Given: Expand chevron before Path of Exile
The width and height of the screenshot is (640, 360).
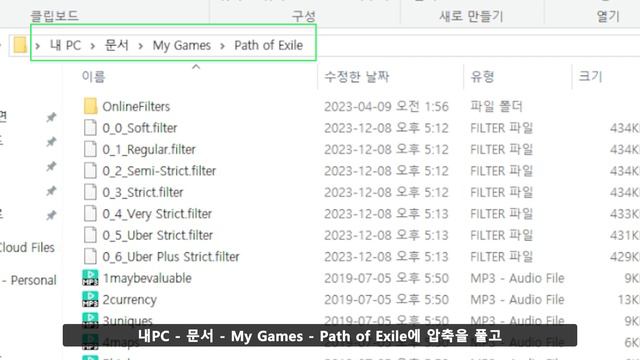Looking at the screenshot, I should coord(222,46).
